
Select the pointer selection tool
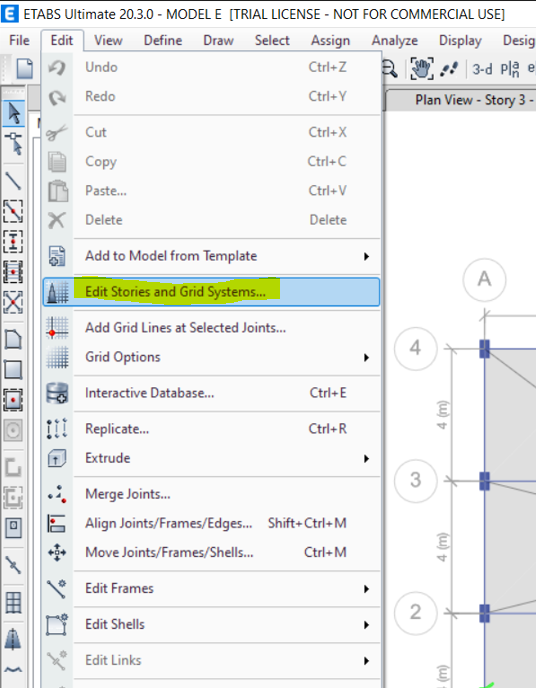13,113
